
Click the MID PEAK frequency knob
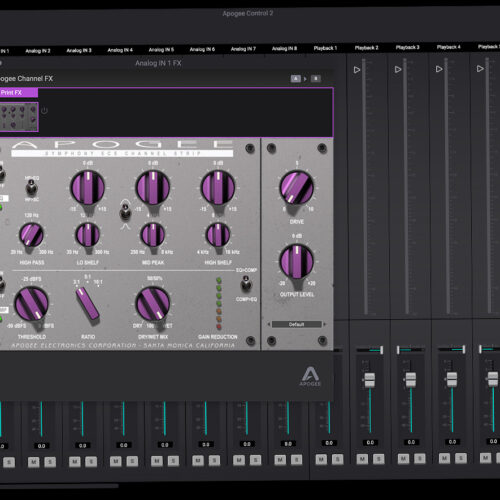point(153,235)
